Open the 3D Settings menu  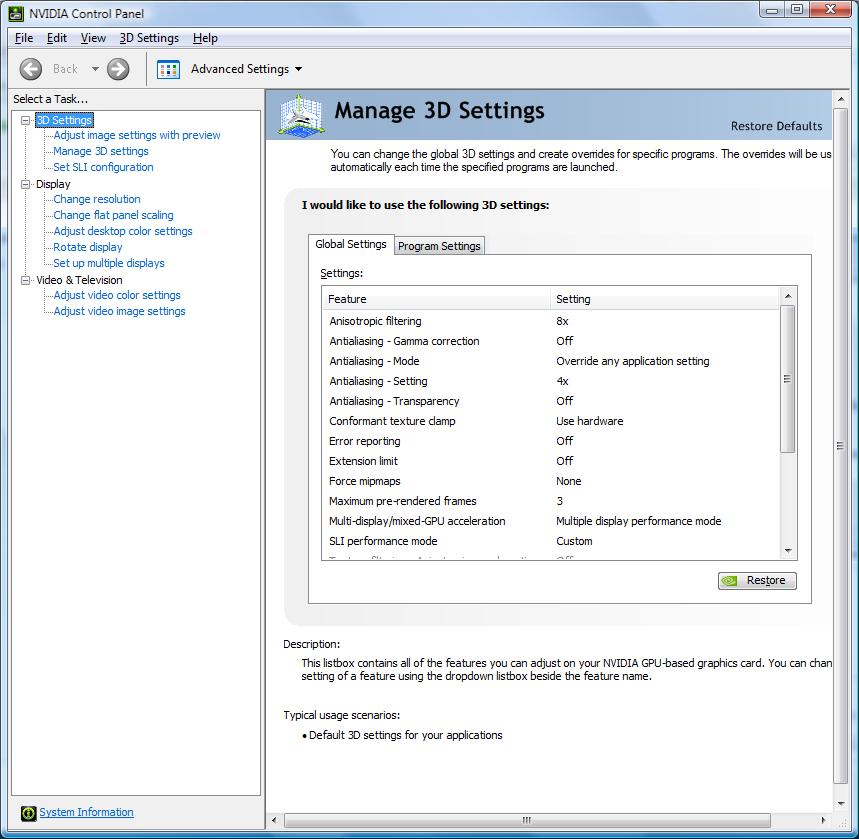pyautogui.click(x=149, y=38)
